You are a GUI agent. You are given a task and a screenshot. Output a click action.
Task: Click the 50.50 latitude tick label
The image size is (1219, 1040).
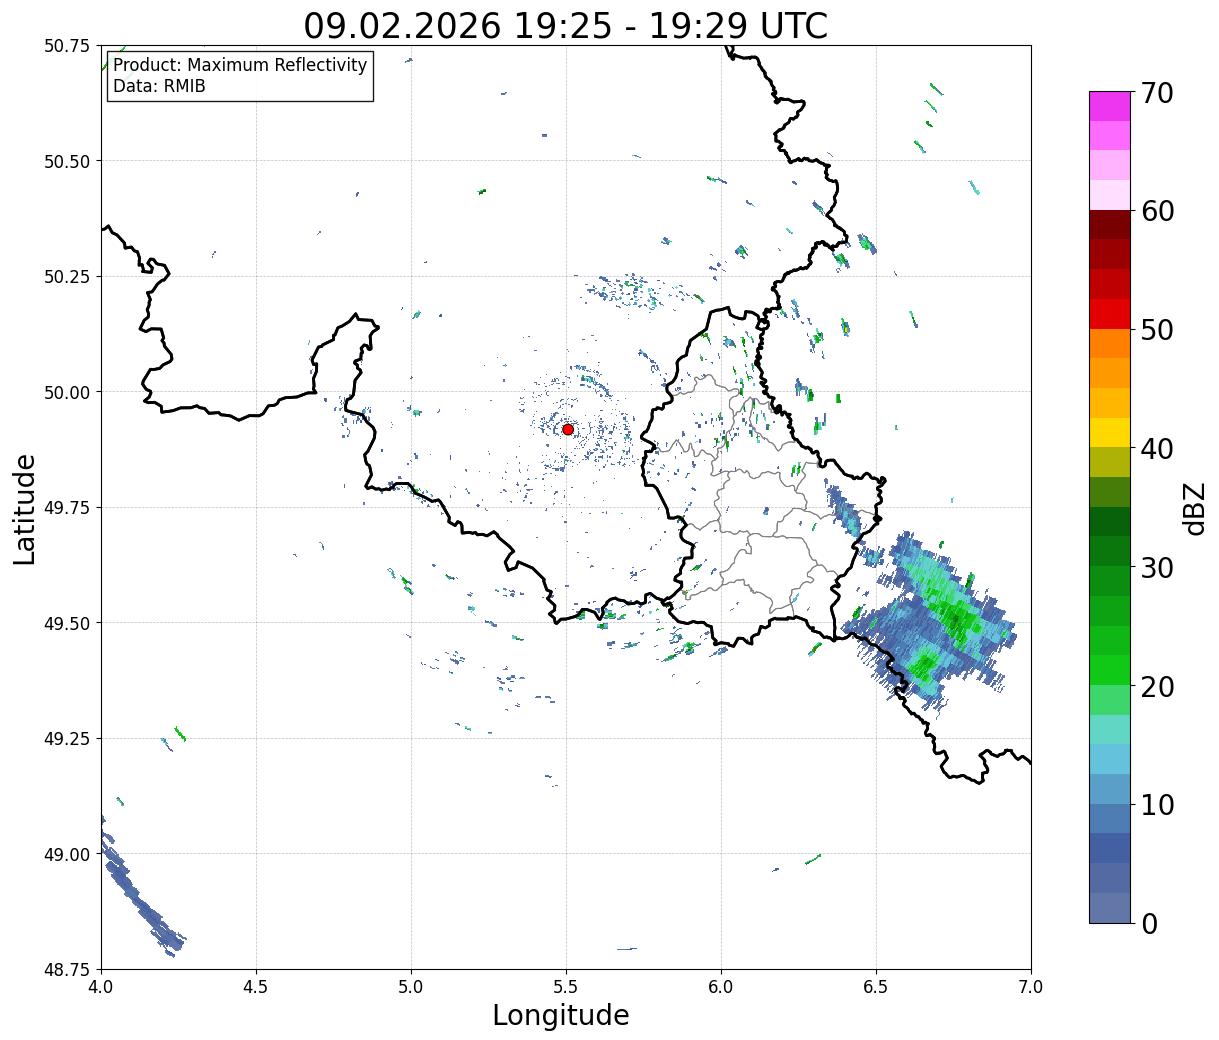pyautogui.click(x=67, y=161)
